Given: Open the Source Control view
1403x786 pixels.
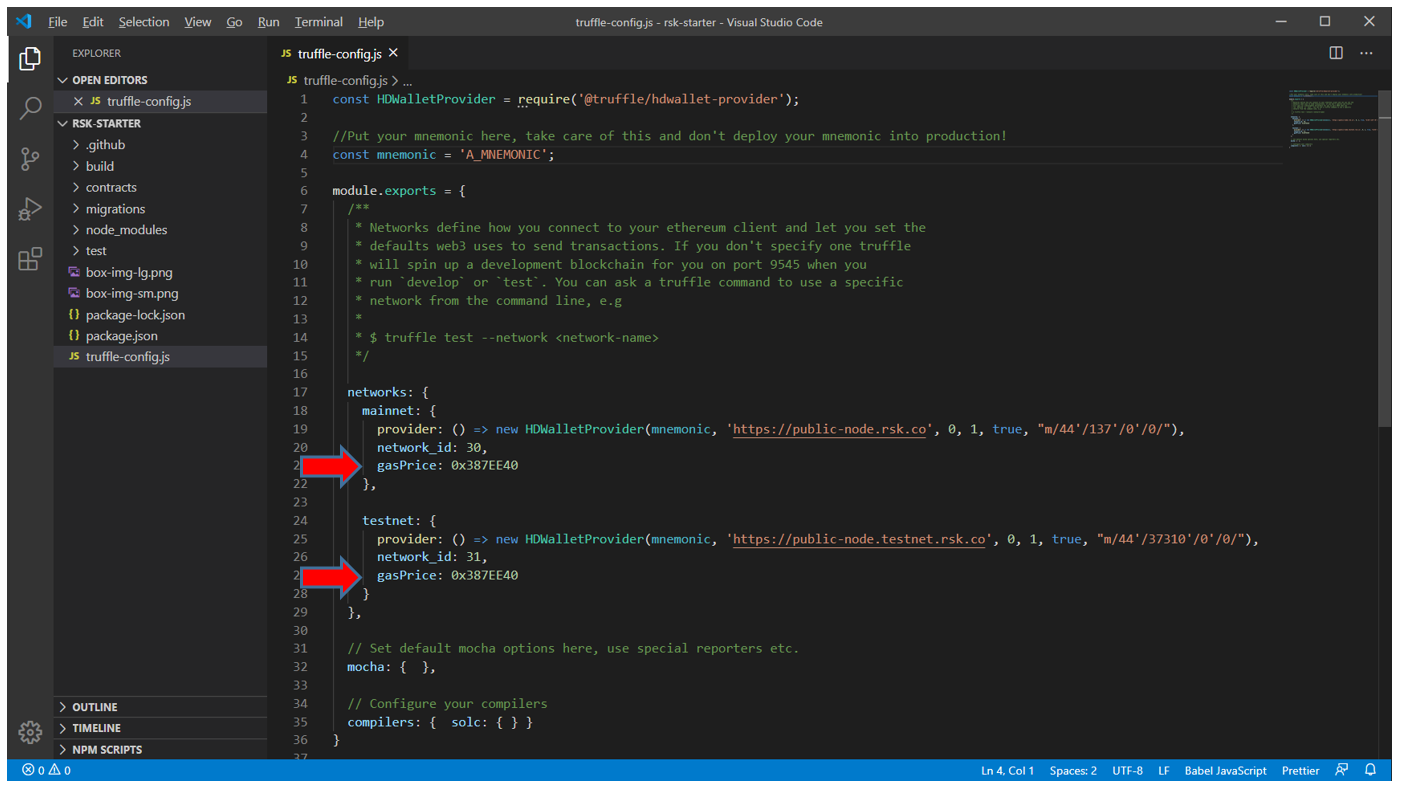Looking at the screenshot, I should 30,158.
